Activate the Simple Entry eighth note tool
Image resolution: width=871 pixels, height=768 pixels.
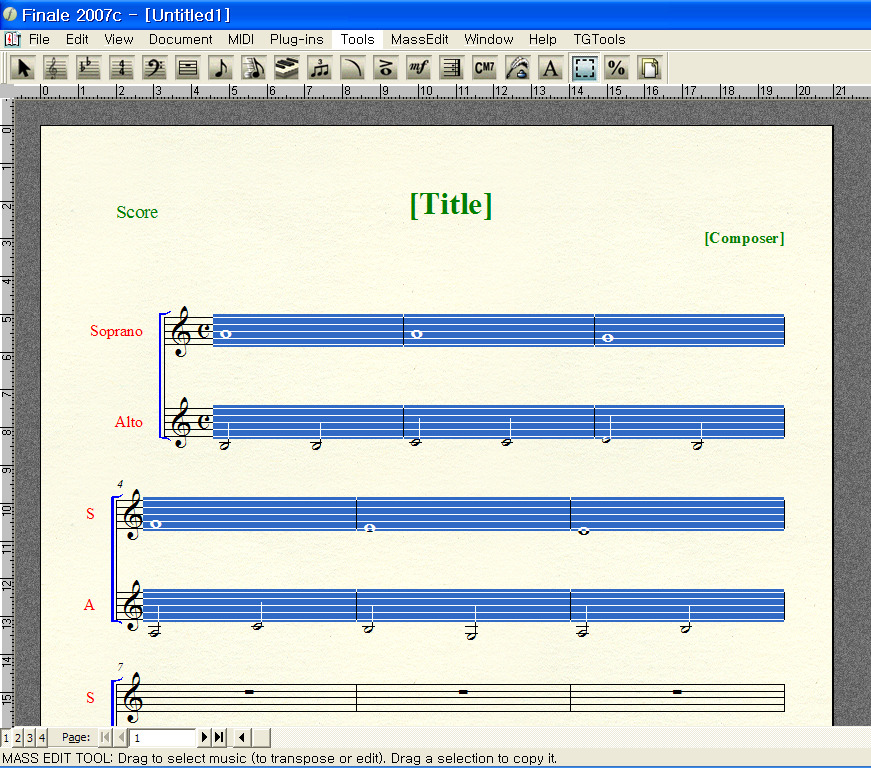(x=221, y=68)
